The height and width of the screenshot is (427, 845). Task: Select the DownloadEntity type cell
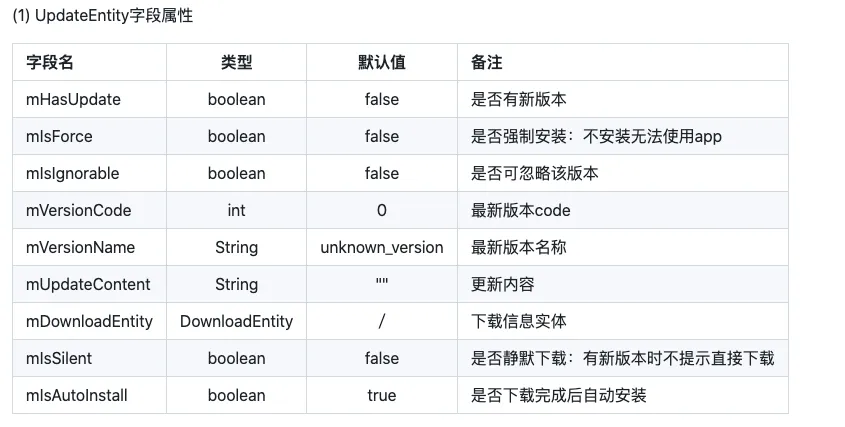click(237, 321)
